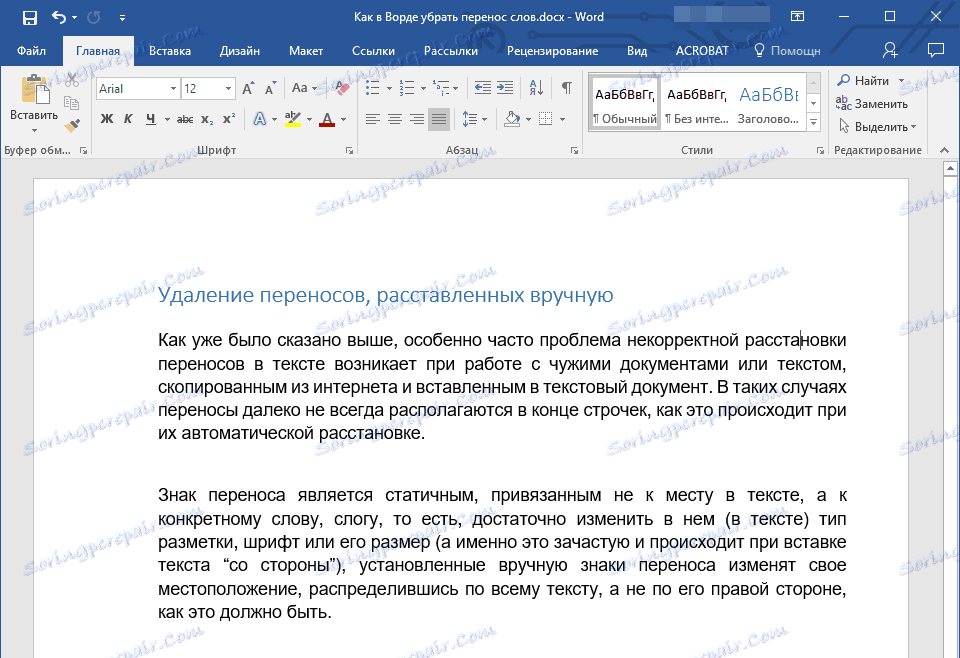This screenshot has width=960, height=658.
Task: Toggle bold (Ж) formatting
Action: tap(107, 120)
